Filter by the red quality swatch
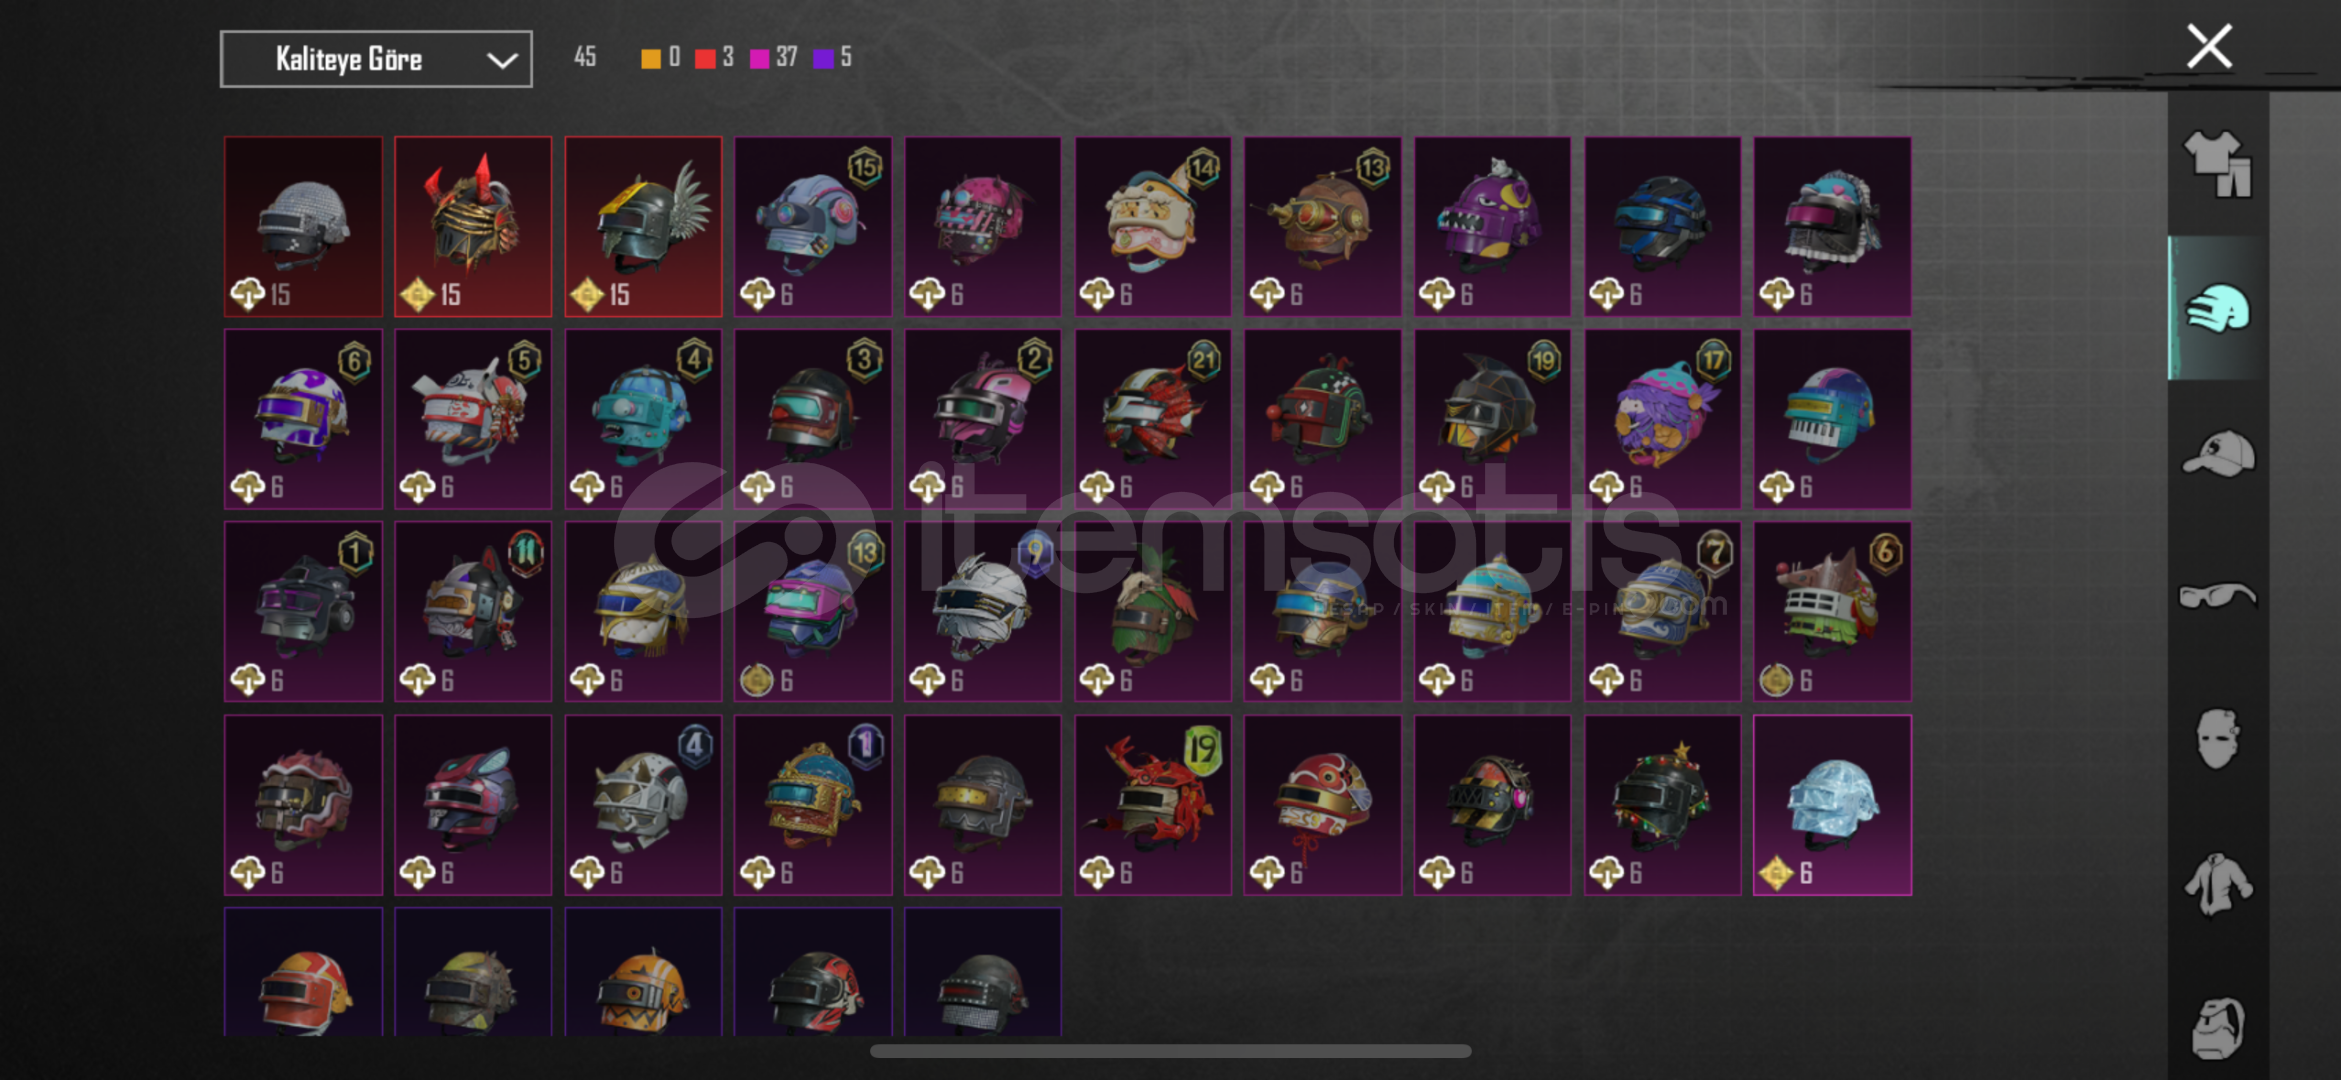Image resolution: width=2341 pixels, height=1080 pixels. pos(705,58)
